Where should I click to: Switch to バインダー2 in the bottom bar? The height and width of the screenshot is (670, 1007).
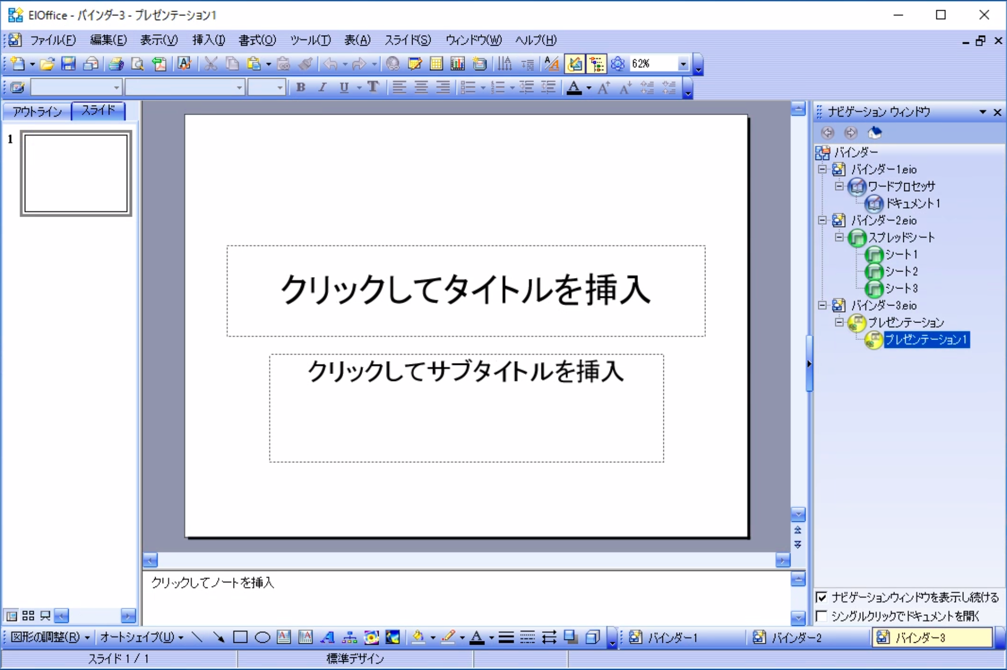808,637
